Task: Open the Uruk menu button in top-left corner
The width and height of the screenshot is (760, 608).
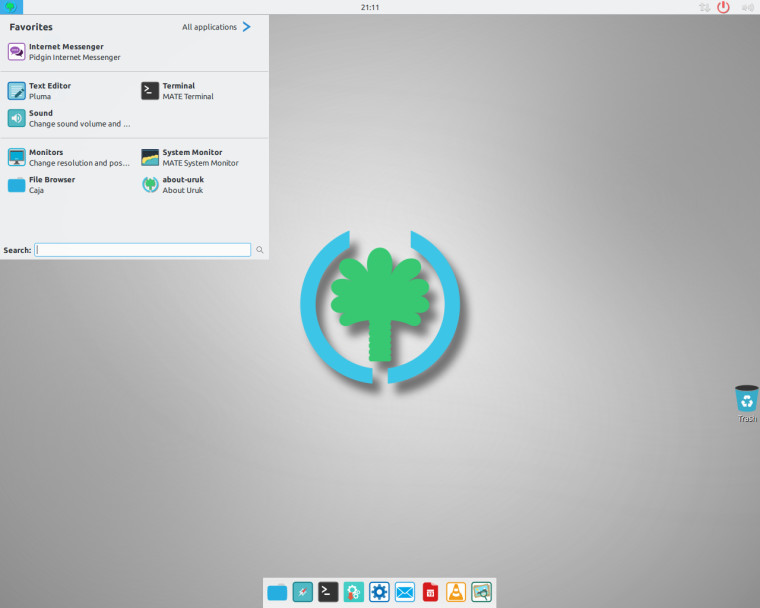Action: [x=11, y=7]
